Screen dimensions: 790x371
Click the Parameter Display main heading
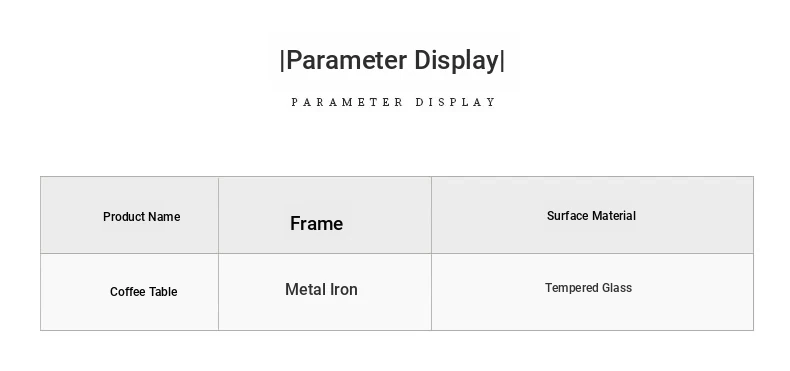392,60
